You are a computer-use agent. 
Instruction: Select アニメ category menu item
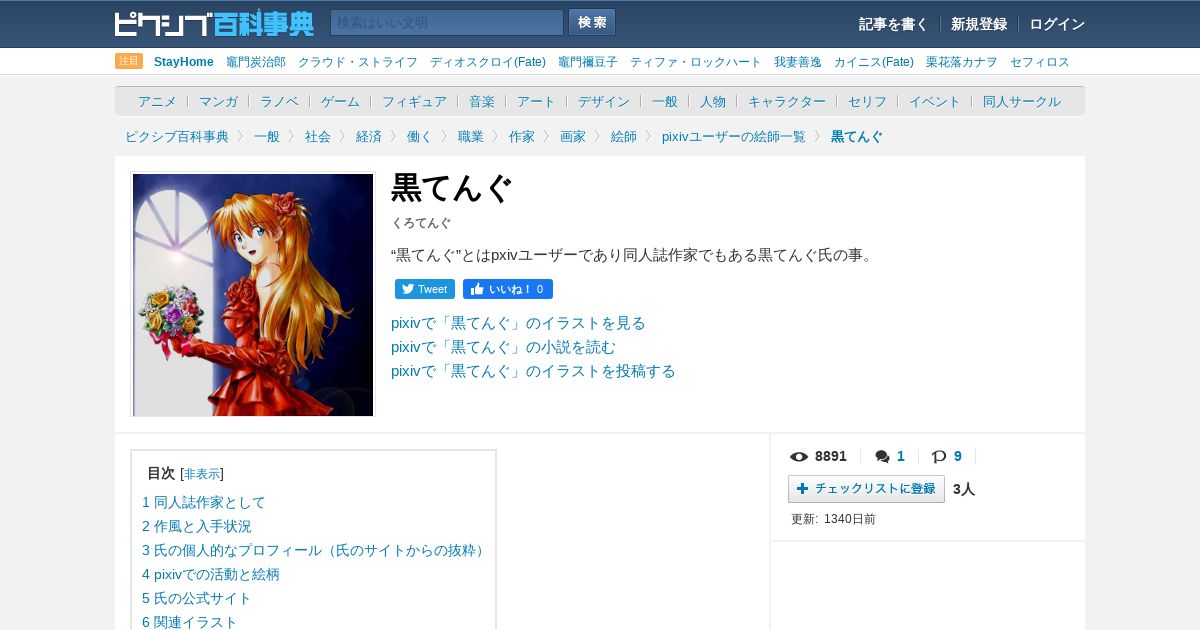(x=157, y=101)
